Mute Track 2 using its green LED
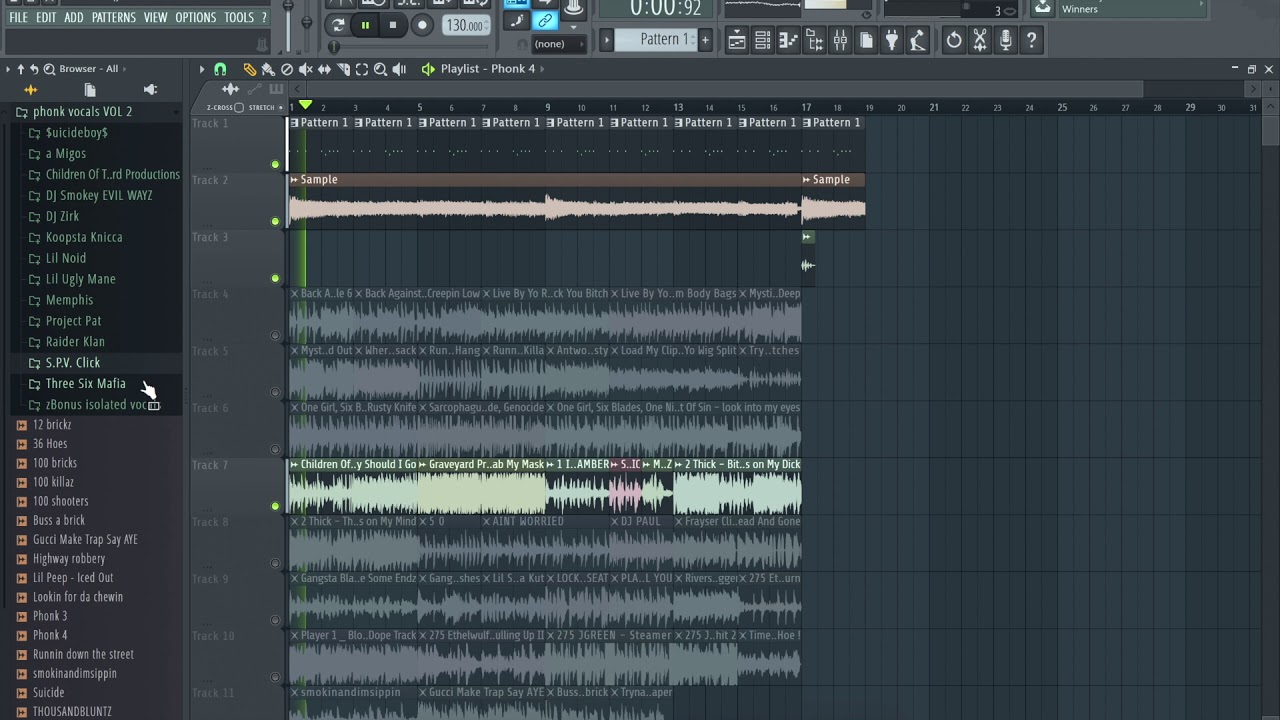This screenshot has height=720, width=1280. click(275, 221)
